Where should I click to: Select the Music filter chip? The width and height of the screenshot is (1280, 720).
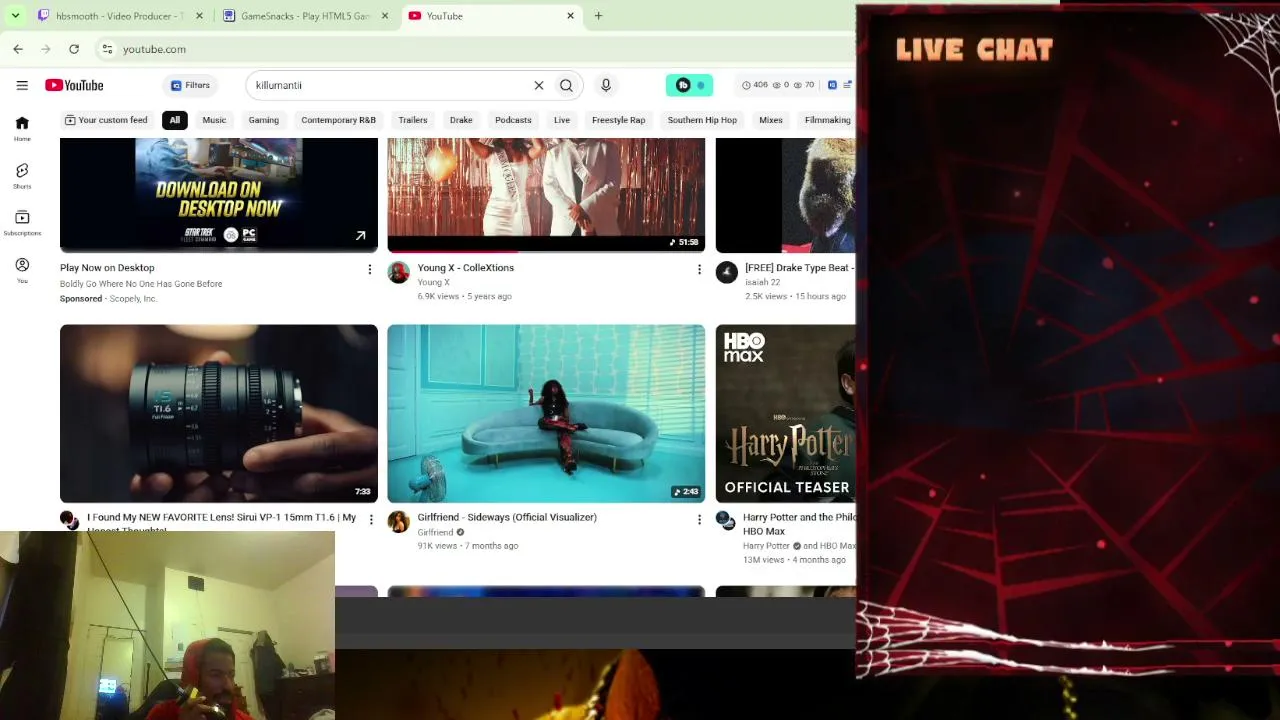click(215, 120)
